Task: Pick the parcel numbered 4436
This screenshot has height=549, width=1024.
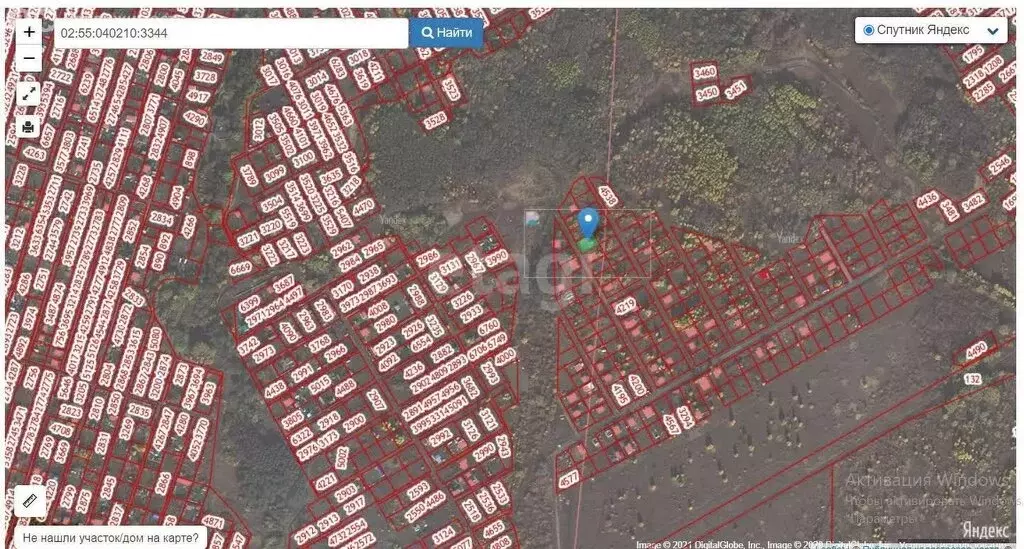Action: click(x=929, y=199)
